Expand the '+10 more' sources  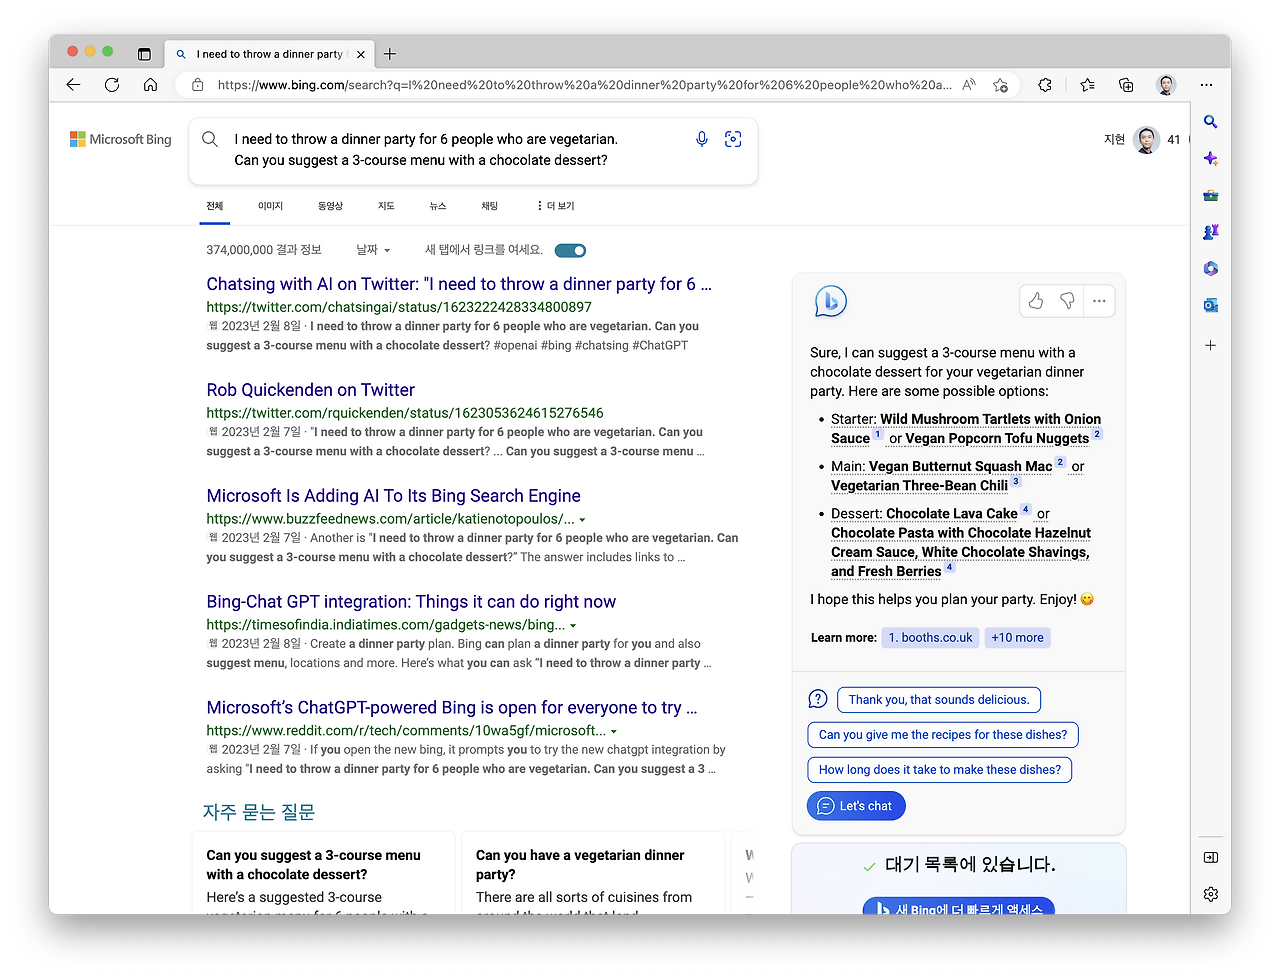(1017, 638)
